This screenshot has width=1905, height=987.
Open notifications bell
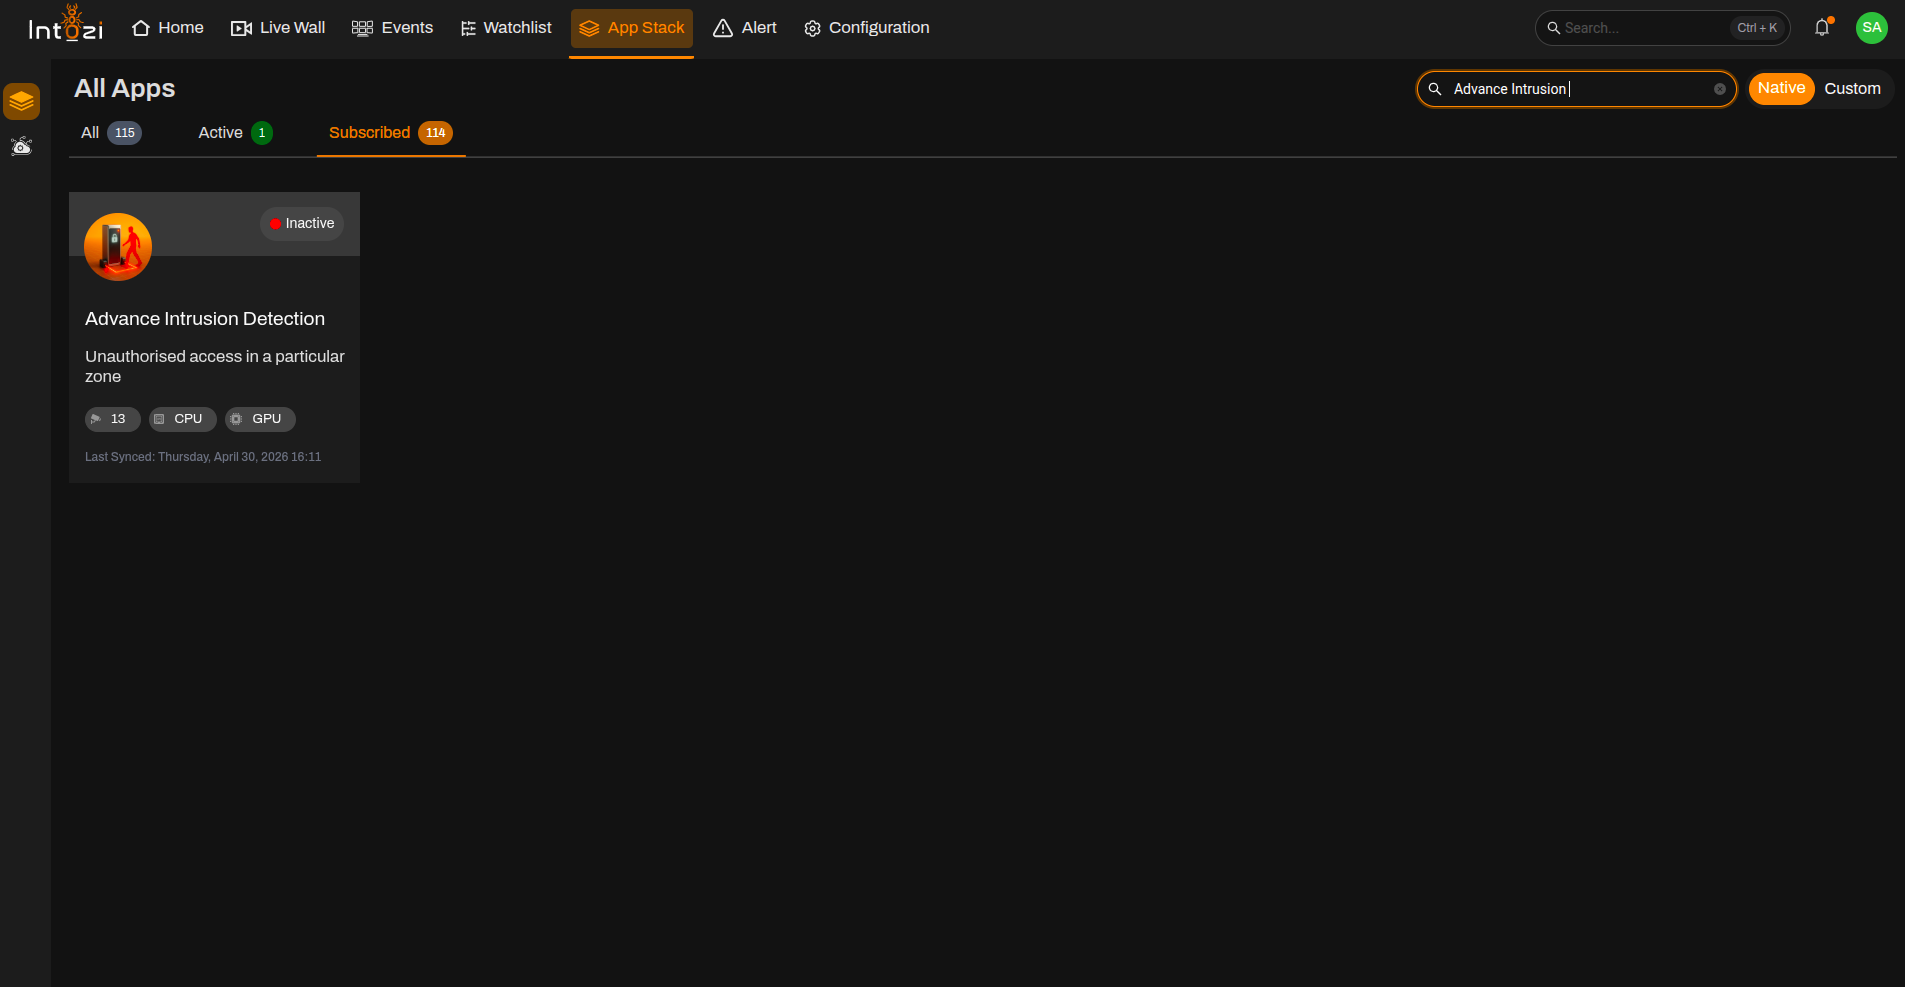coord(1822,28)
